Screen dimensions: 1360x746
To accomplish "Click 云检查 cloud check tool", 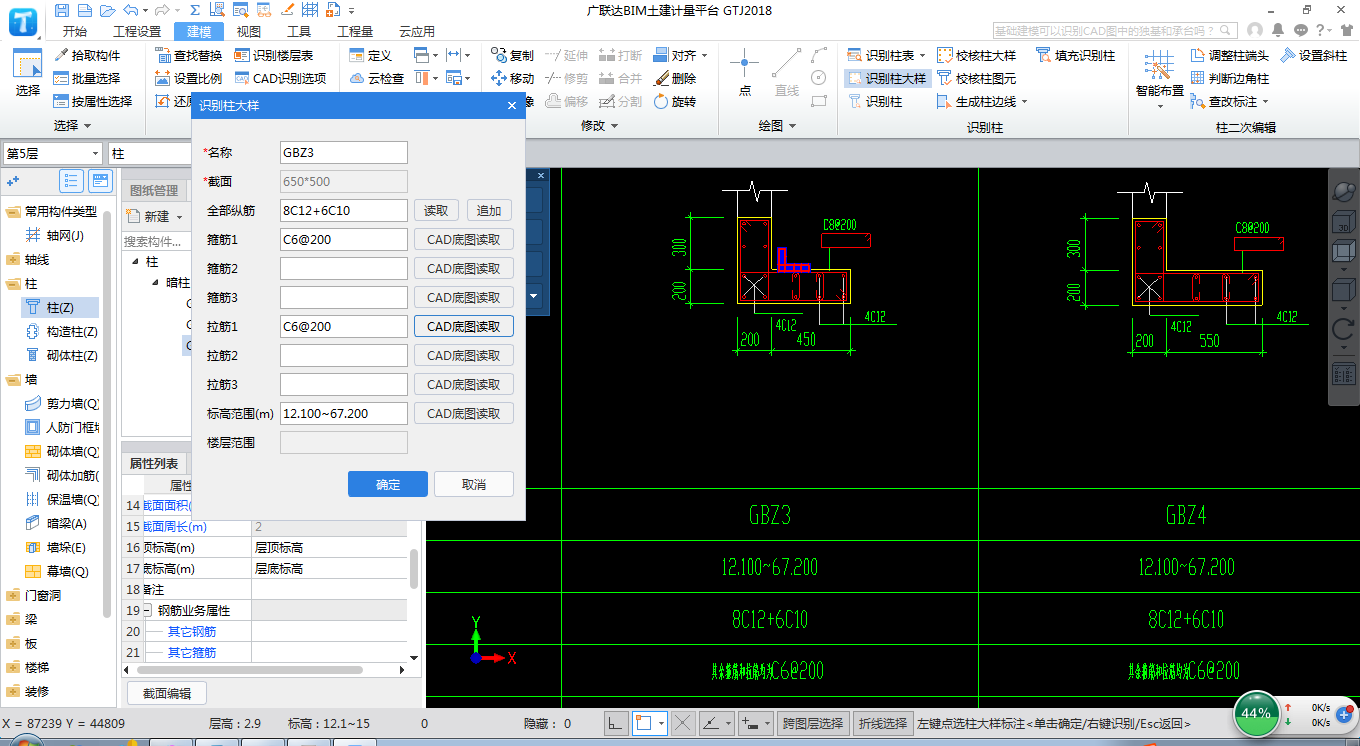I will 377,78.
